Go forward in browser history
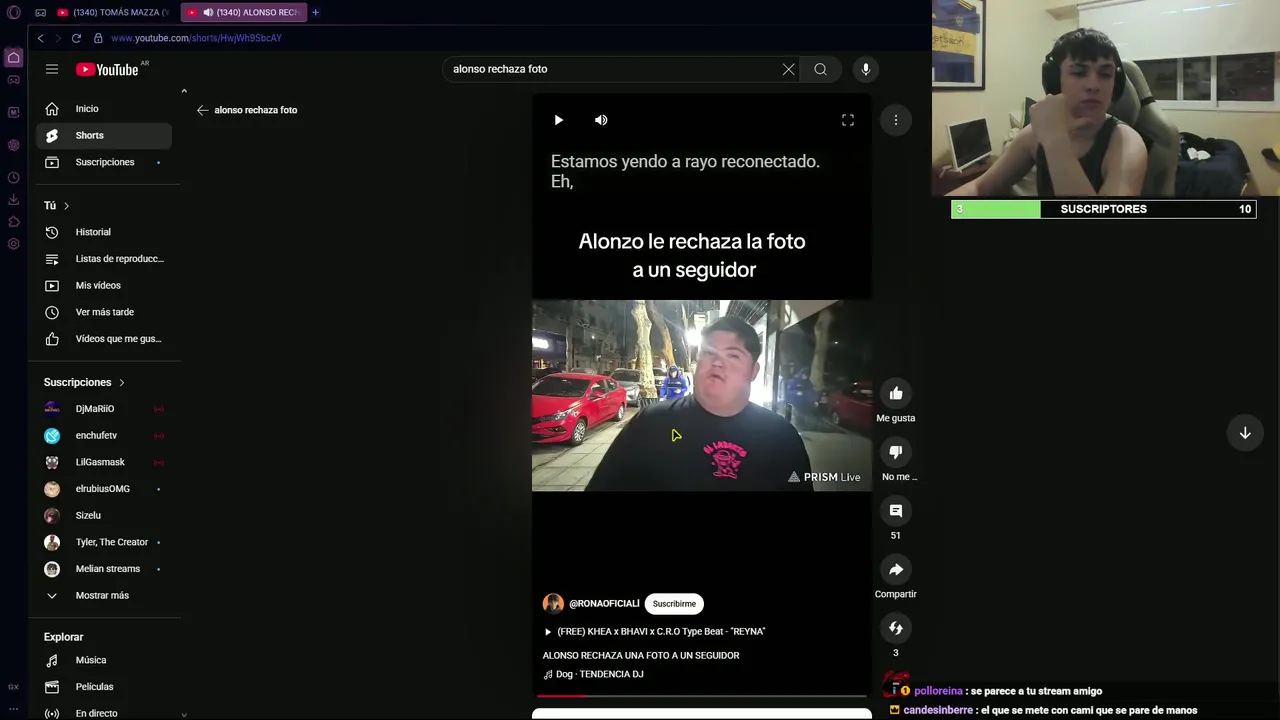This screenshot has width=1280, height=720. [58, 38]
